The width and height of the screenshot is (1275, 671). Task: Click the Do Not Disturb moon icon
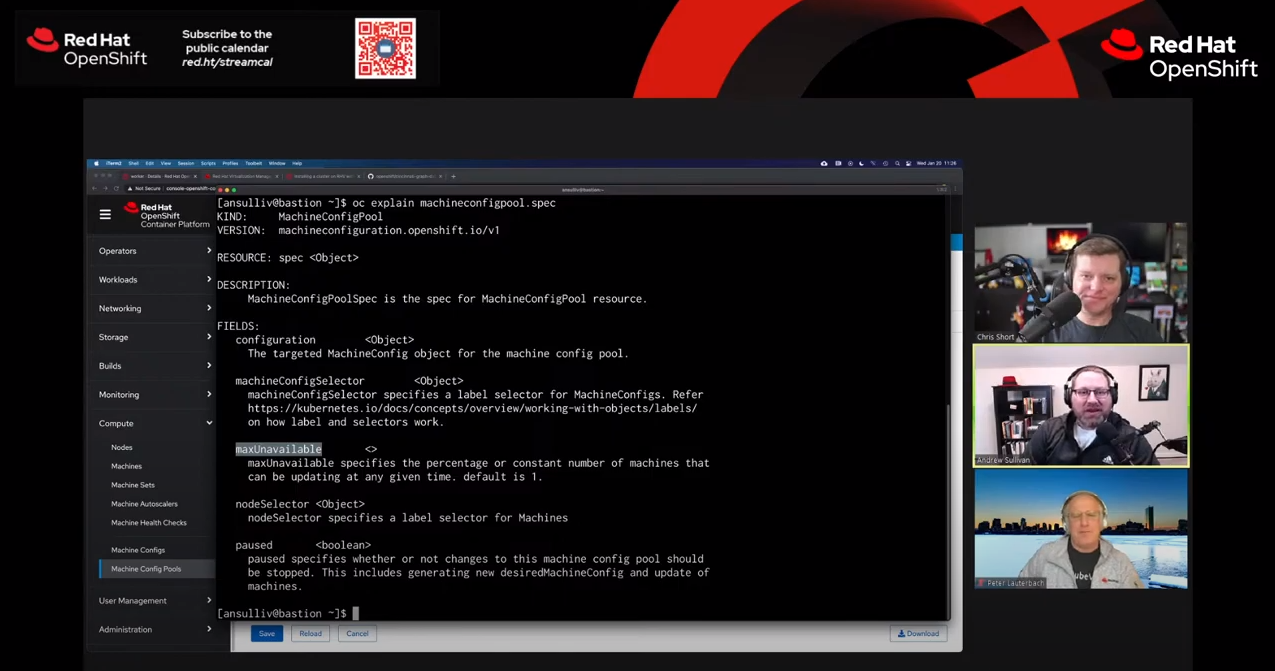(861, 163)
